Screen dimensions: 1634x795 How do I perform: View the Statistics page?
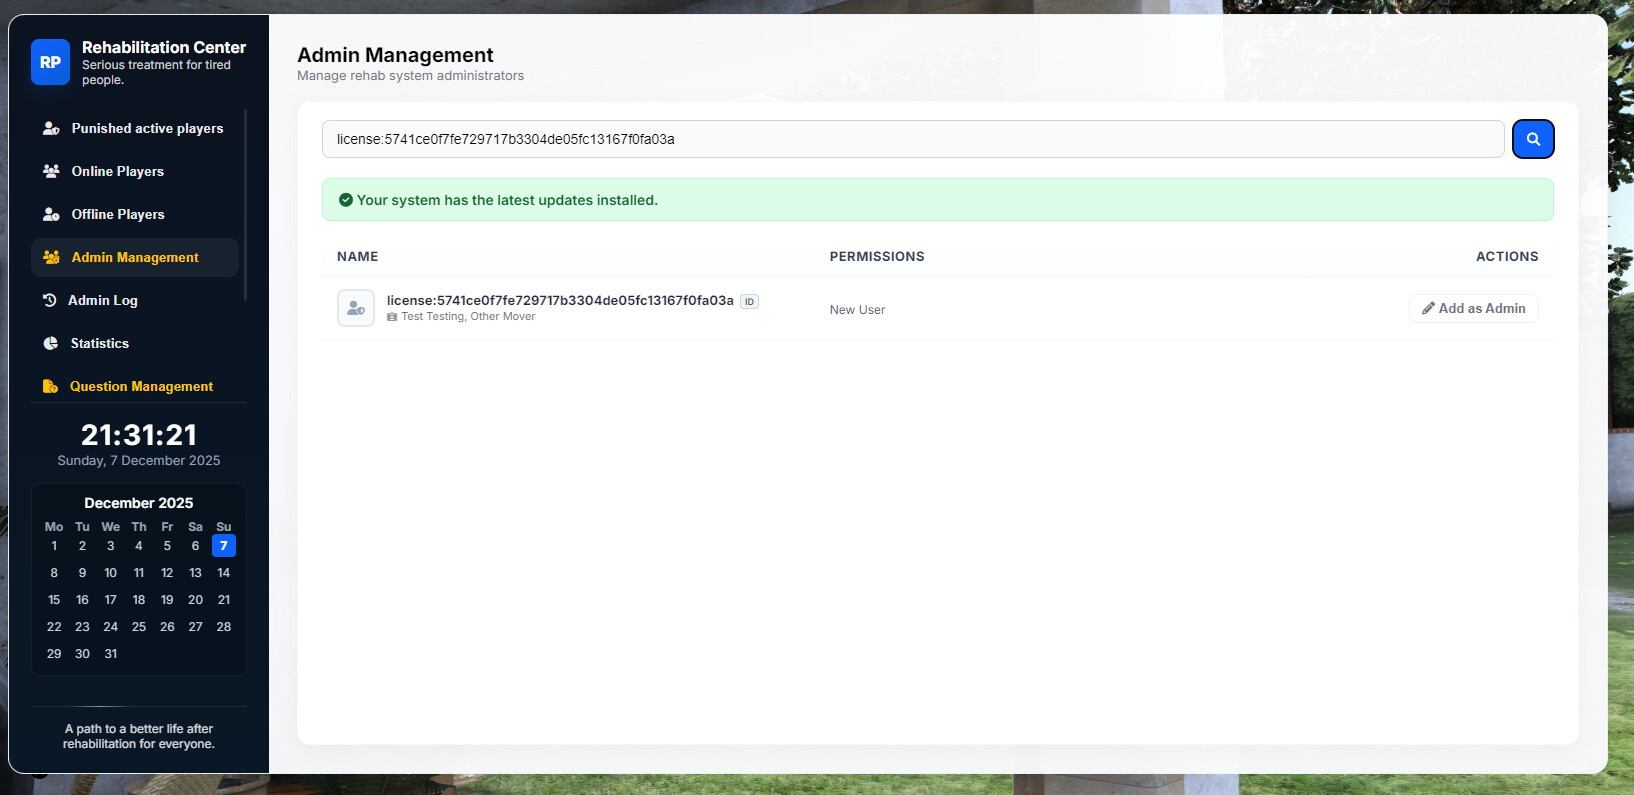click(135, 344)
